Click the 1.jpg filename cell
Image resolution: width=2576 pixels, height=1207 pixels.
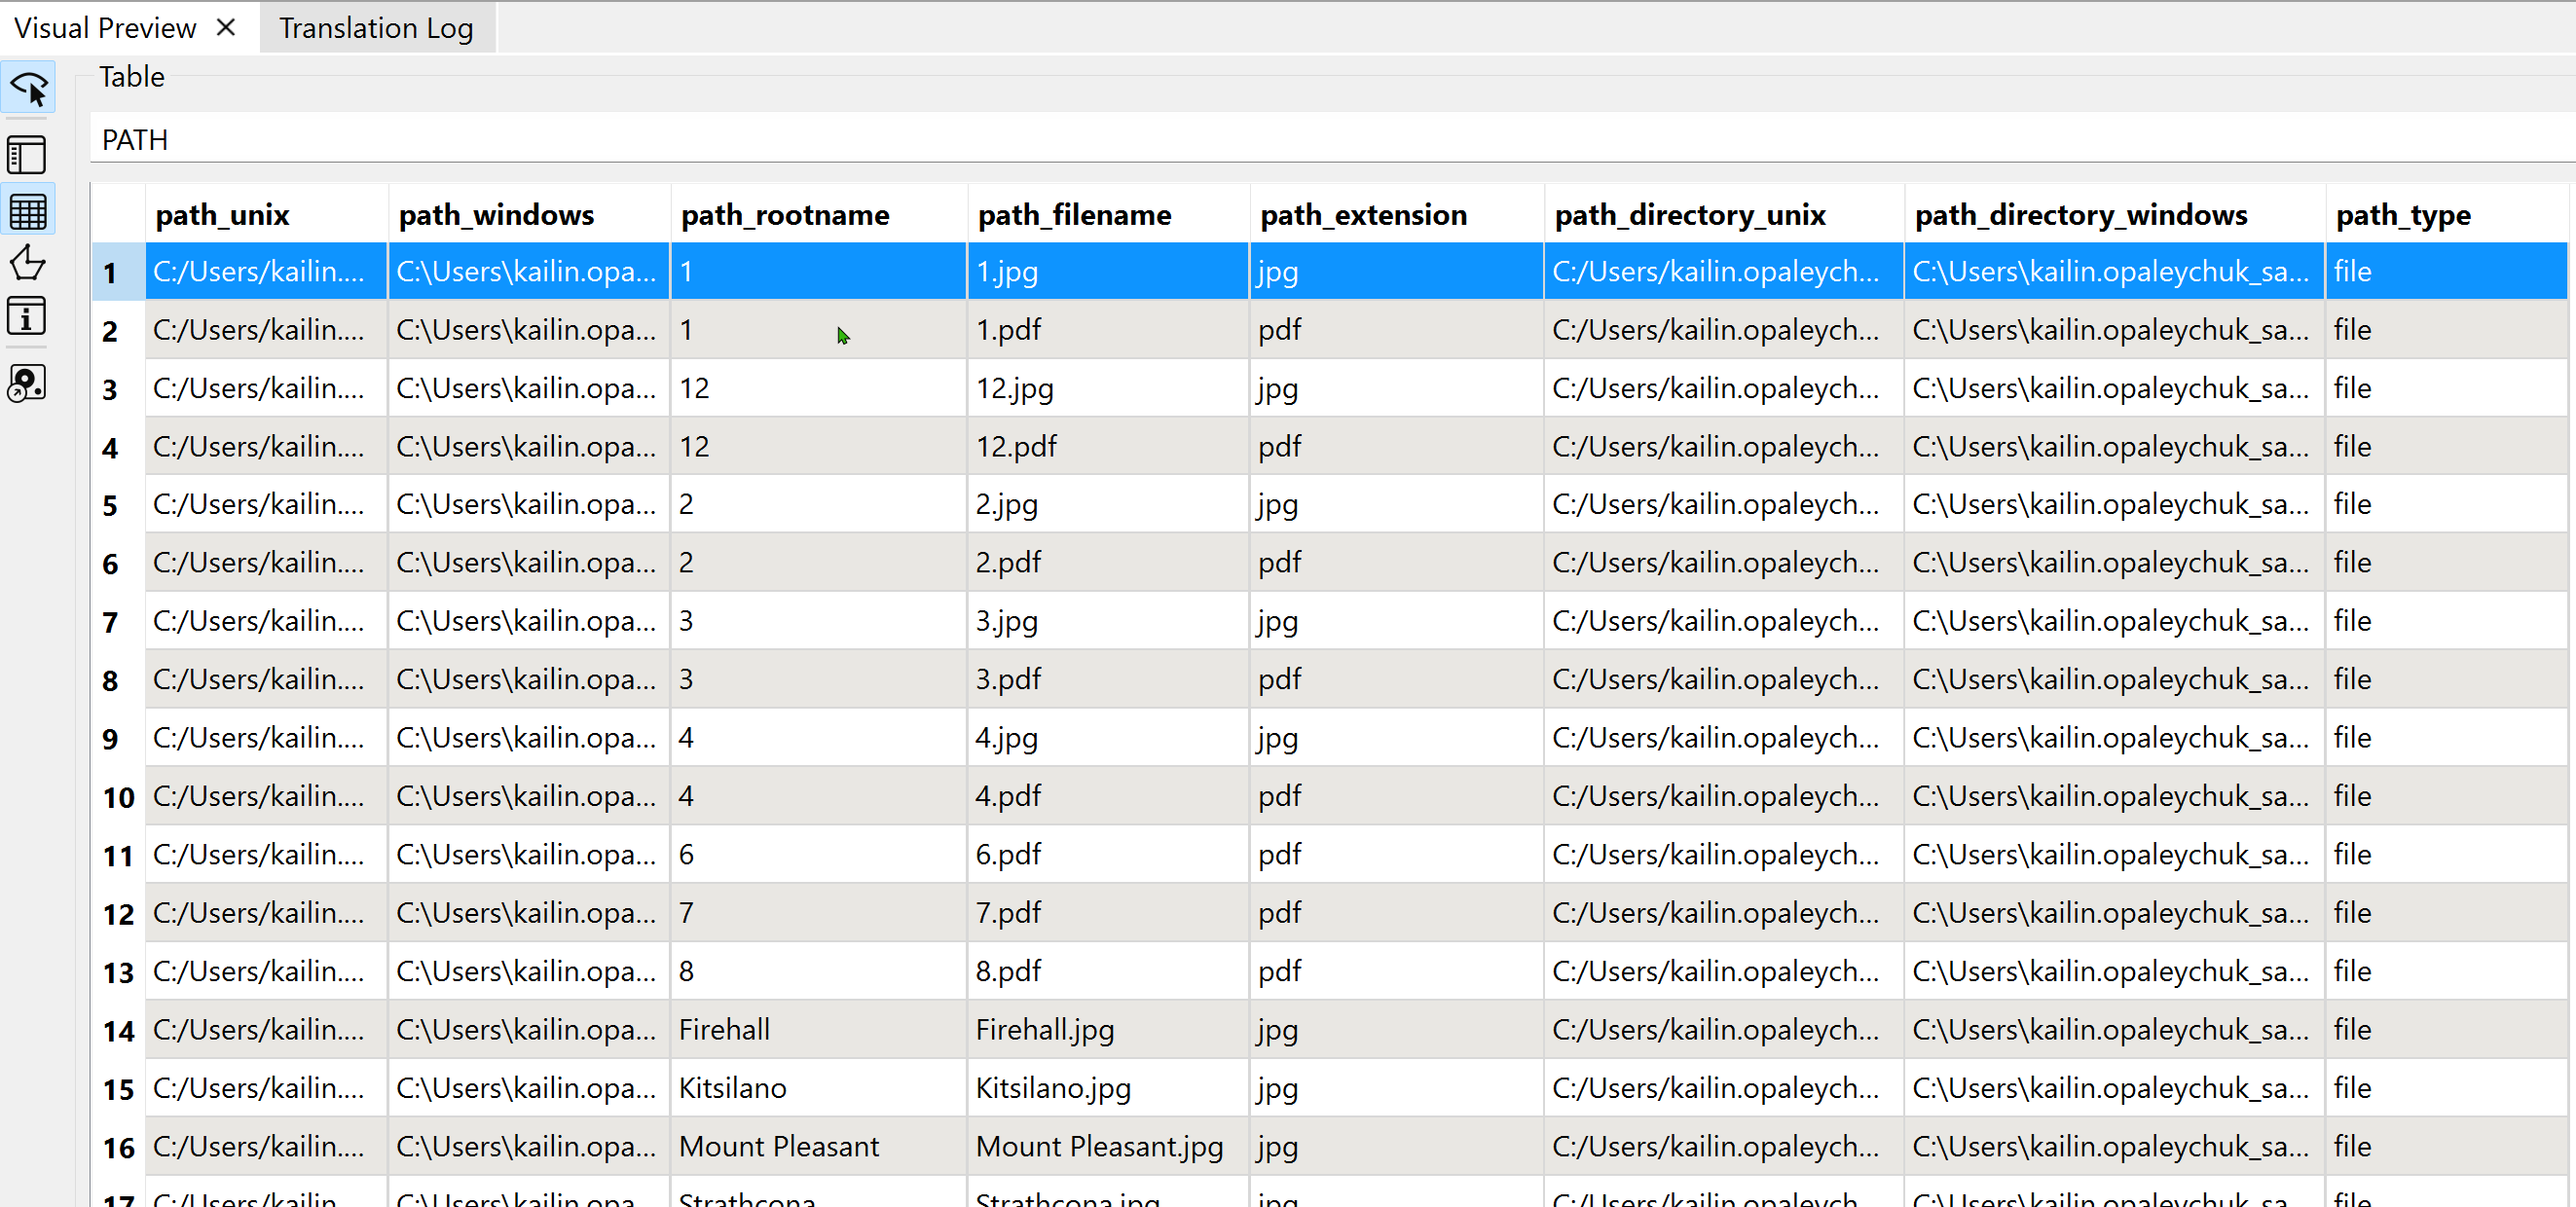pos(1108,271)
